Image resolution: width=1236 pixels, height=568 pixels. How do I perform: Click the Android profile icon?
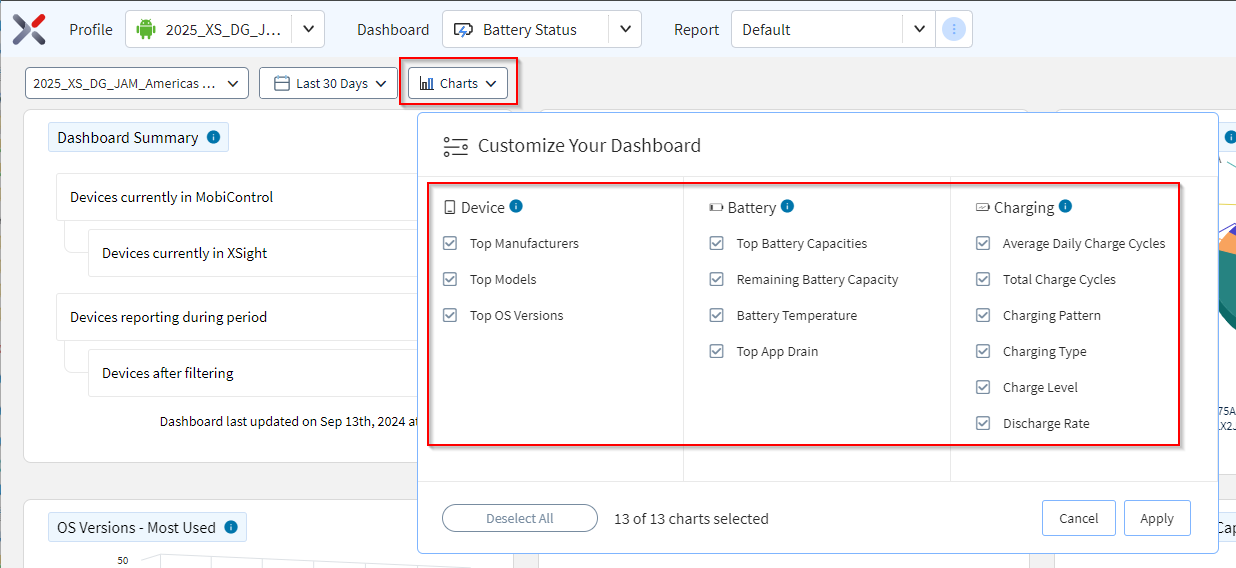pyautogui.click(x=147, y=30)
